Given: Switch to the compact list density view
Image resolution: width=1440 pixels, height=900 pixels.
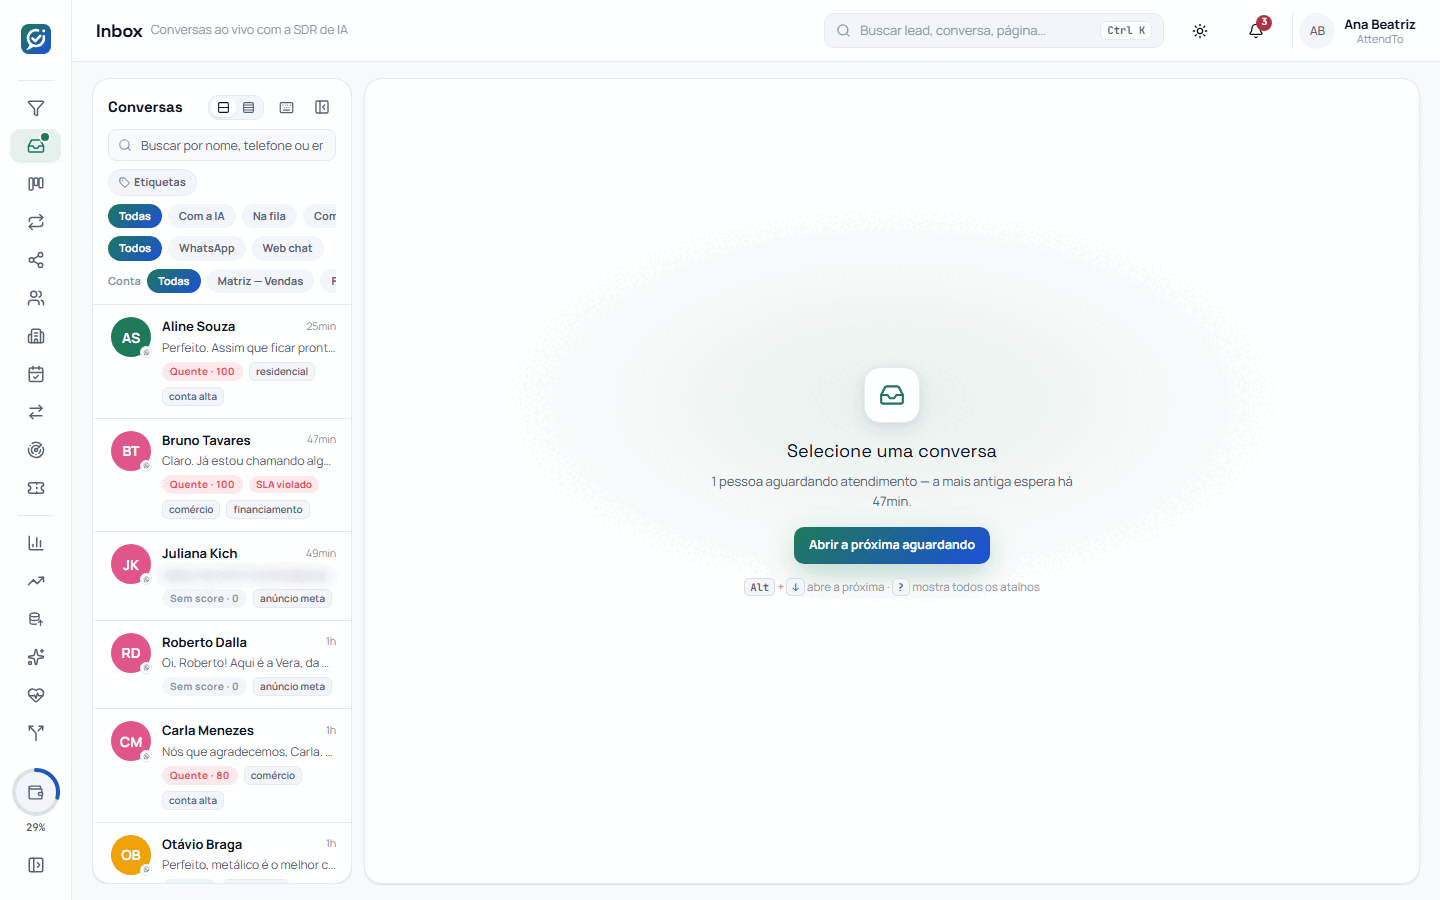Looking at the screenshot, I should [249, 107].
